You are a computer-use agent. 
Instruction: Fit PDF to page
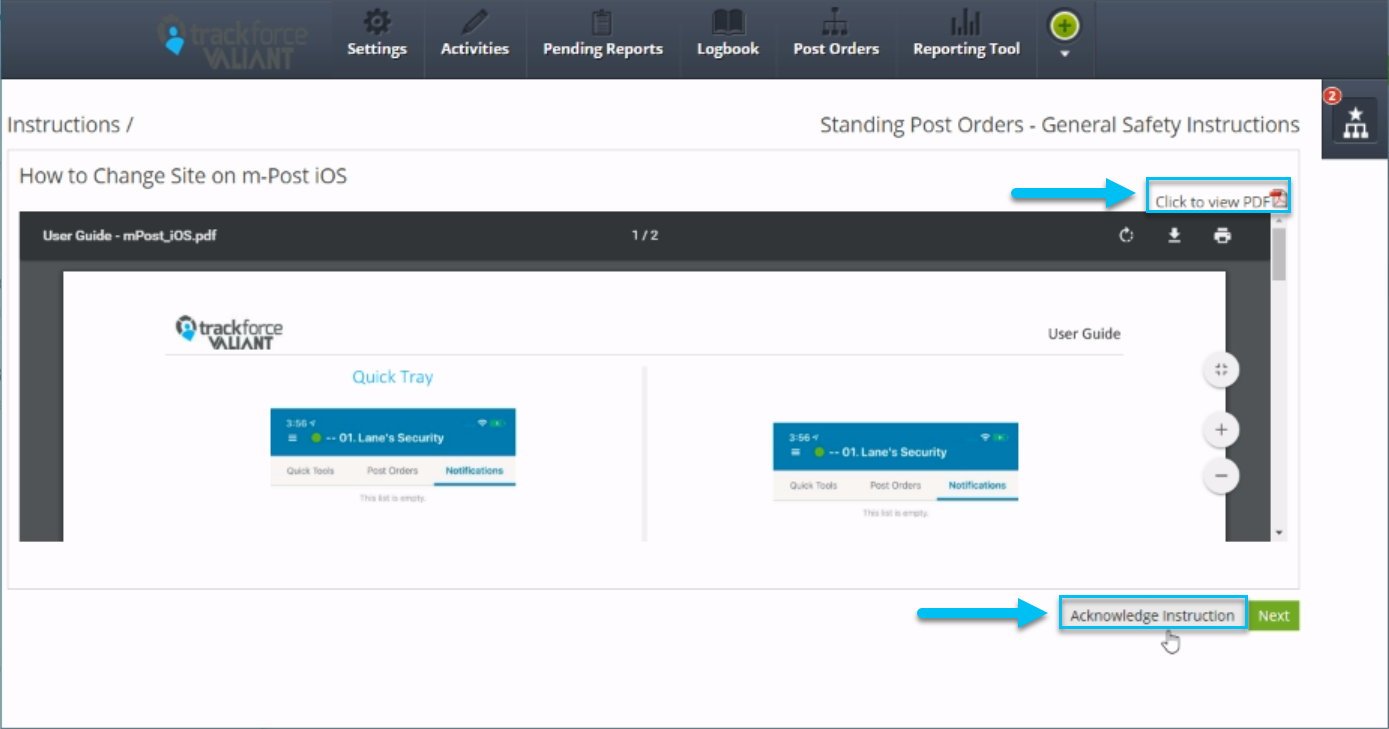[x=1220, y=370]
